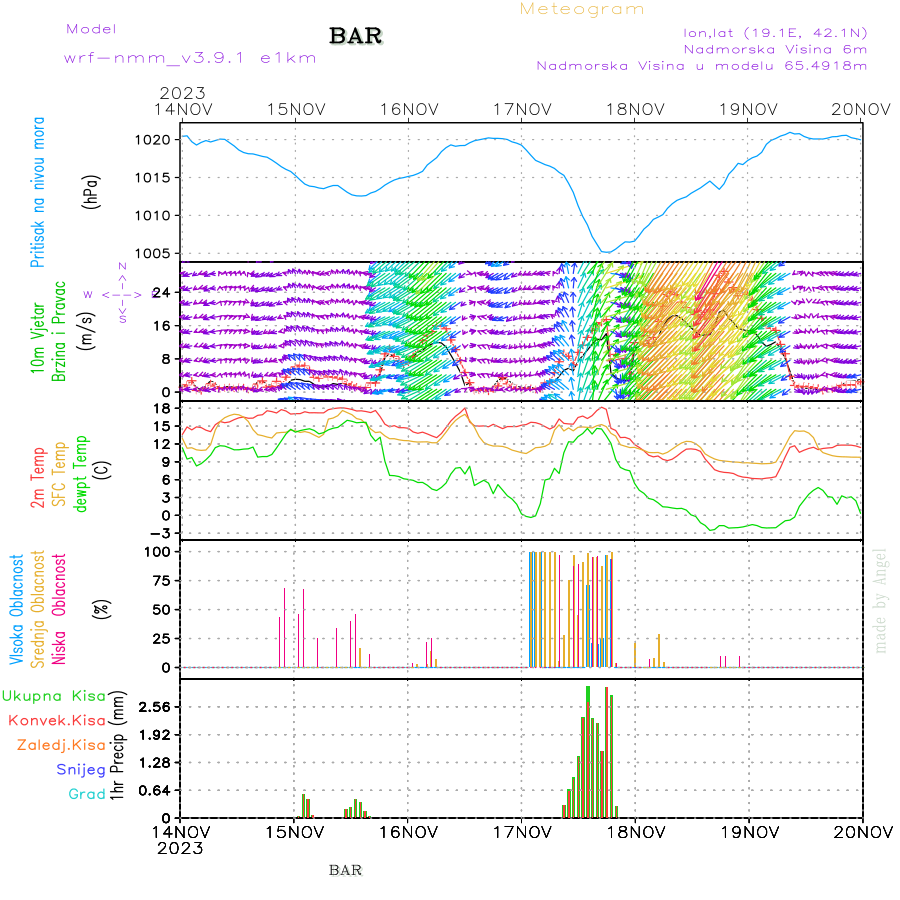Click the green "10m Vjetar" label
Viewport: 900px width, 900px height.
click(37, 339)
